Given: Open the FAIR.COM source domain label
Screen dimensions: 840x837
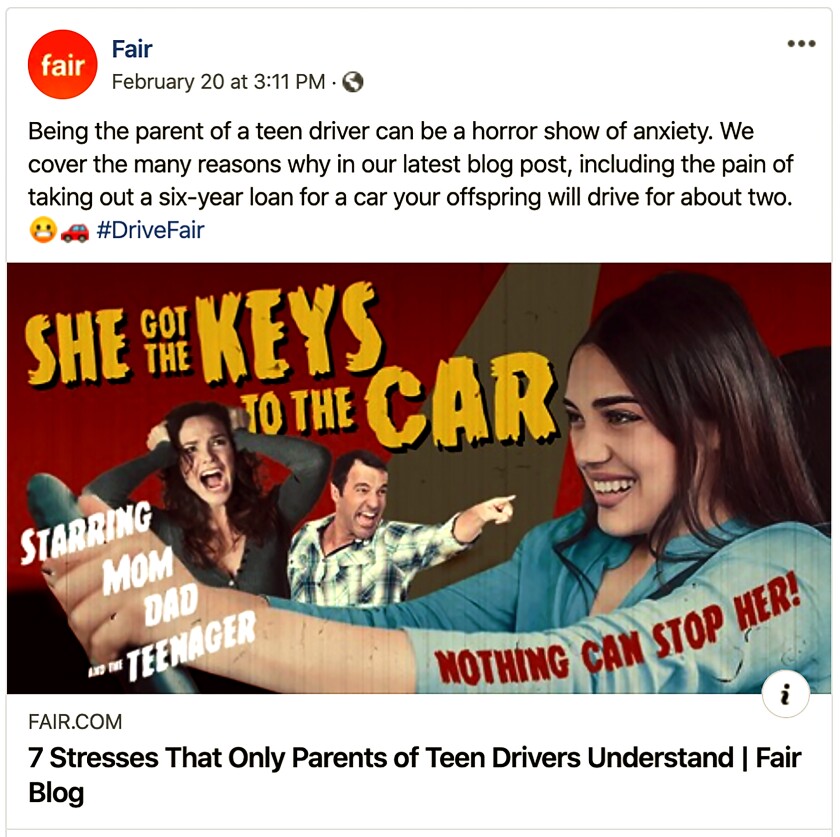Looking at the screenshot, I should [75, 722].
